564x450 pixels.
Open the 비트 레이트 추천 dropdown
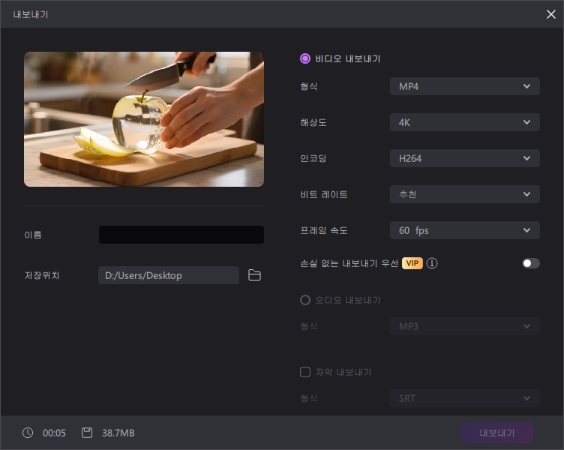pos(465,194)
